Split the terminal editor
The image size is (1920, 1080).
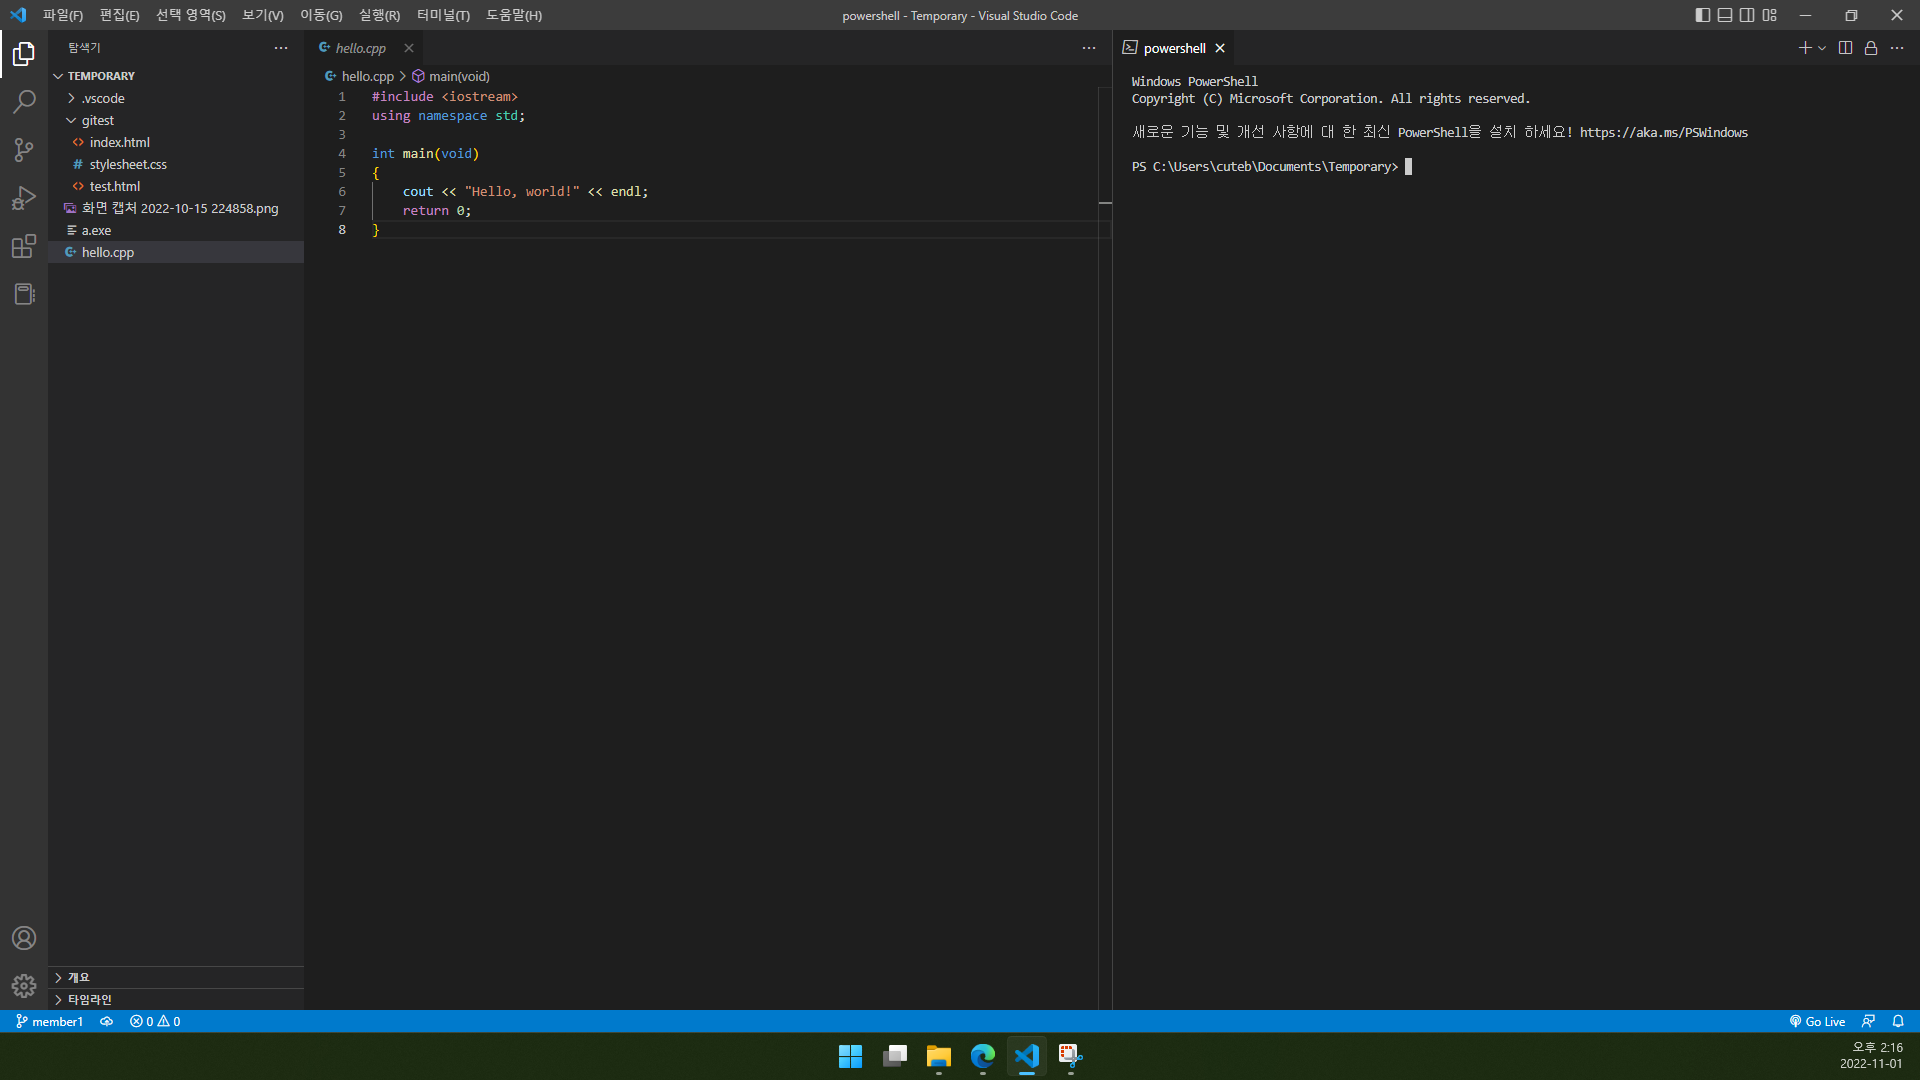pos(1846,48)
